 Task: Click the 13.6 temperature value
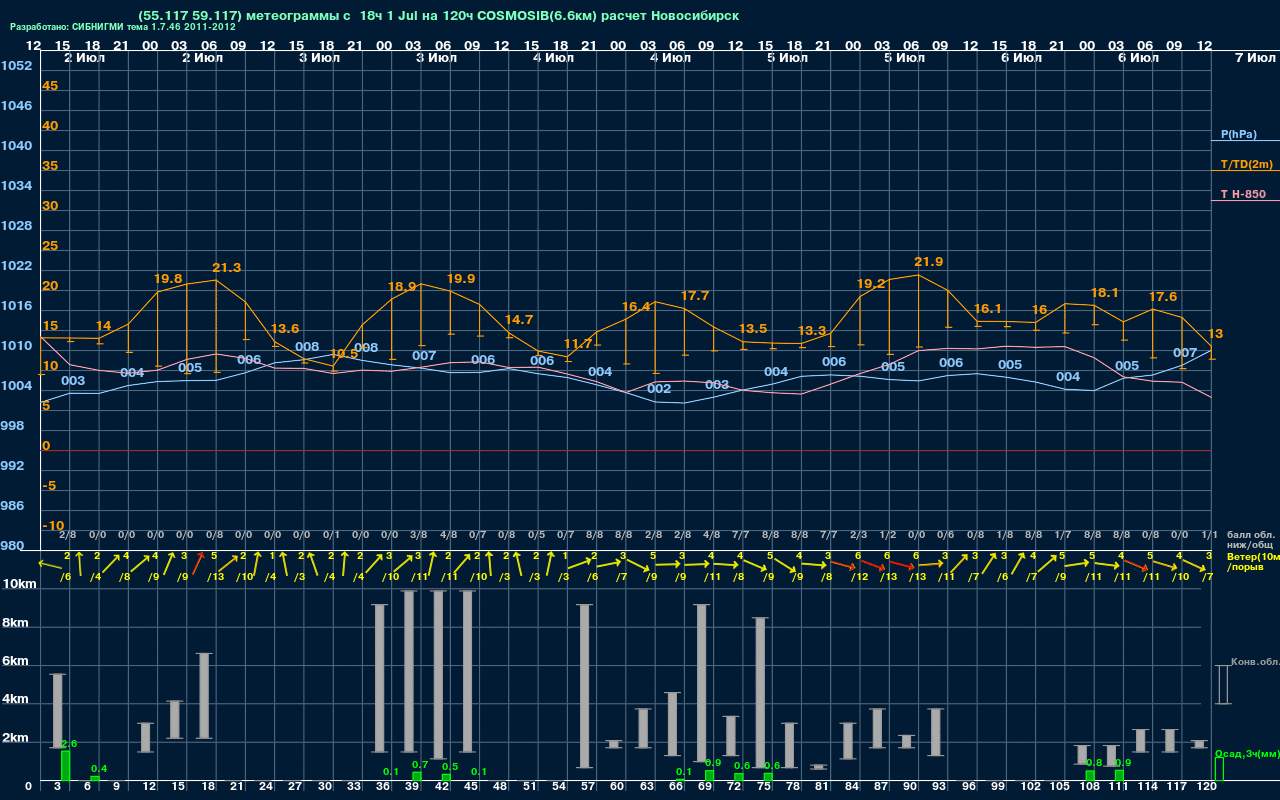[285, 329]
